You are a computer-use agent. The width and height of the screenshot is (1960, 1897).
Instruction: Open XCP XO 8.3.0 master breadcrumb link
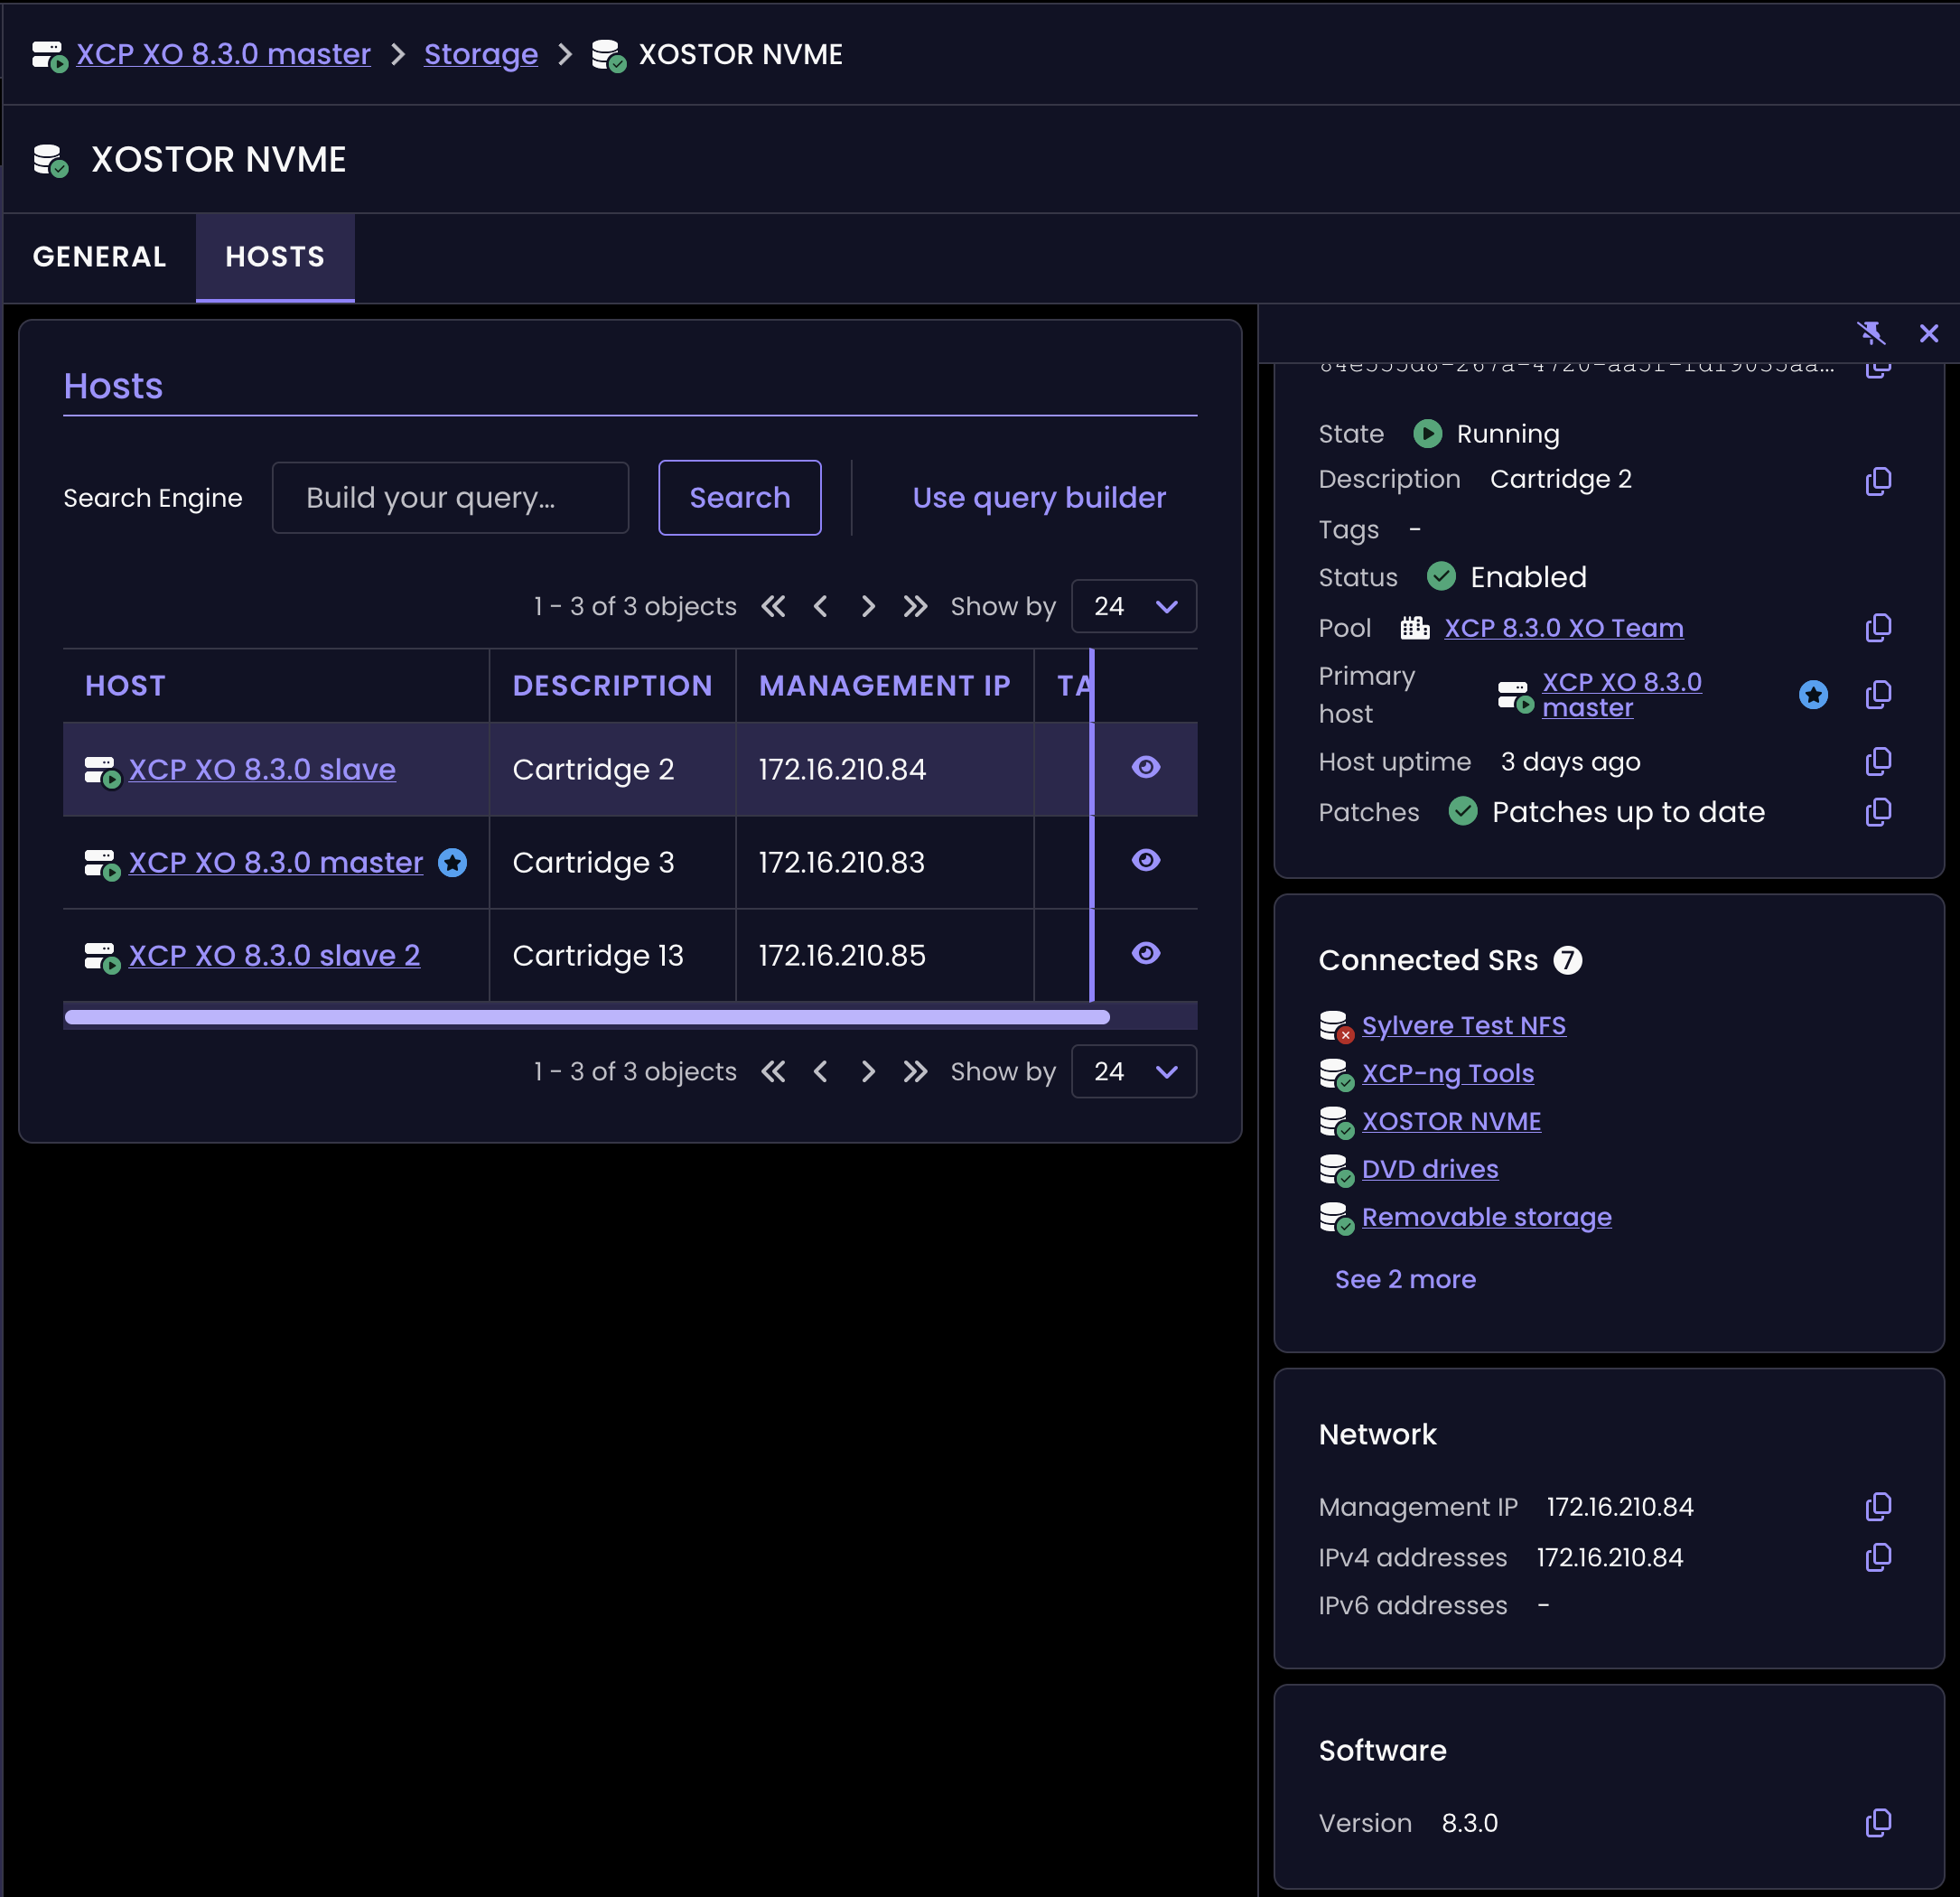click(x=224, y=54)
